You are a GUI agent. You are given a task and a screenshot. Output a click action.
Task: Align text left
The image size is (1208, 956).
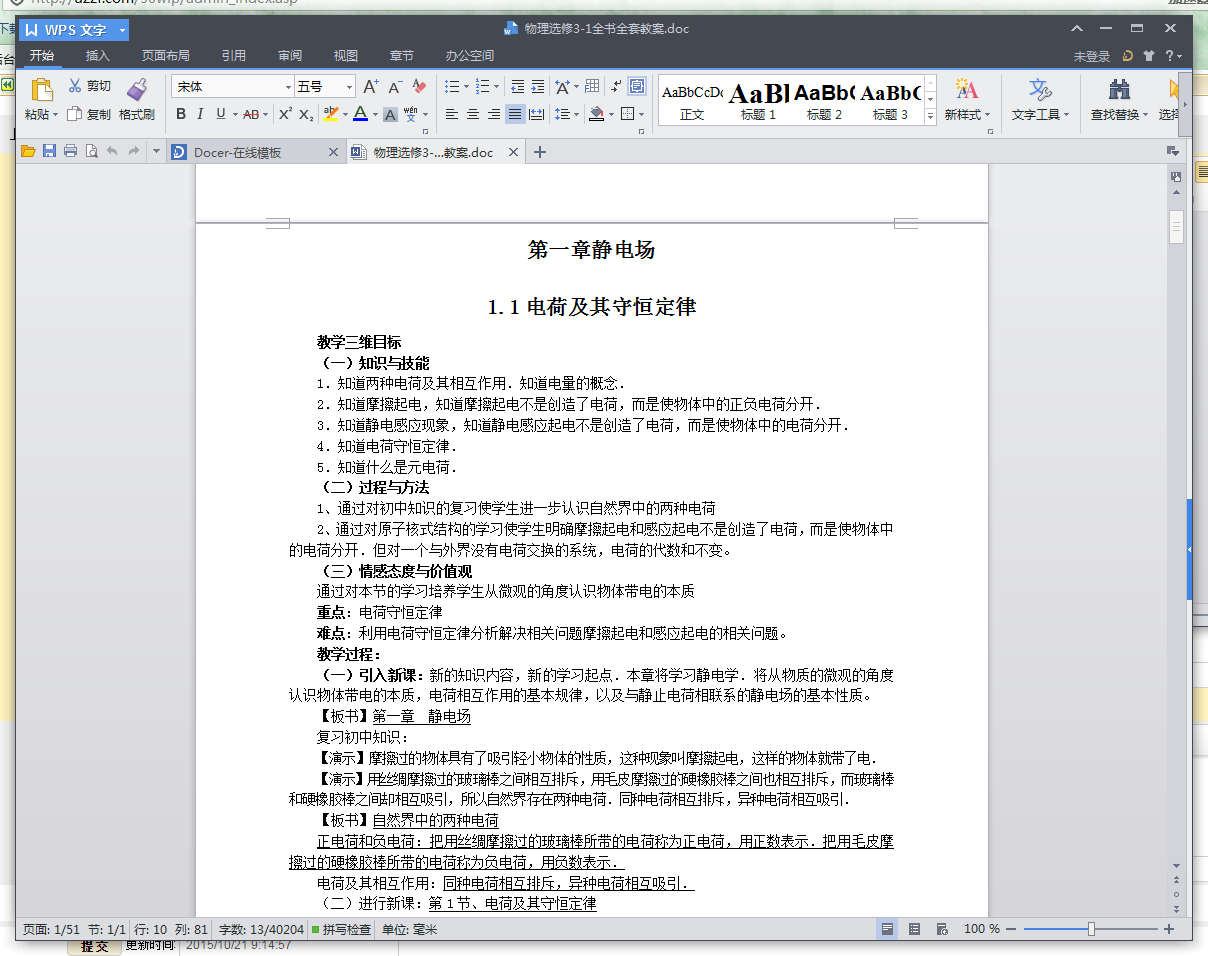coord(452,115)
